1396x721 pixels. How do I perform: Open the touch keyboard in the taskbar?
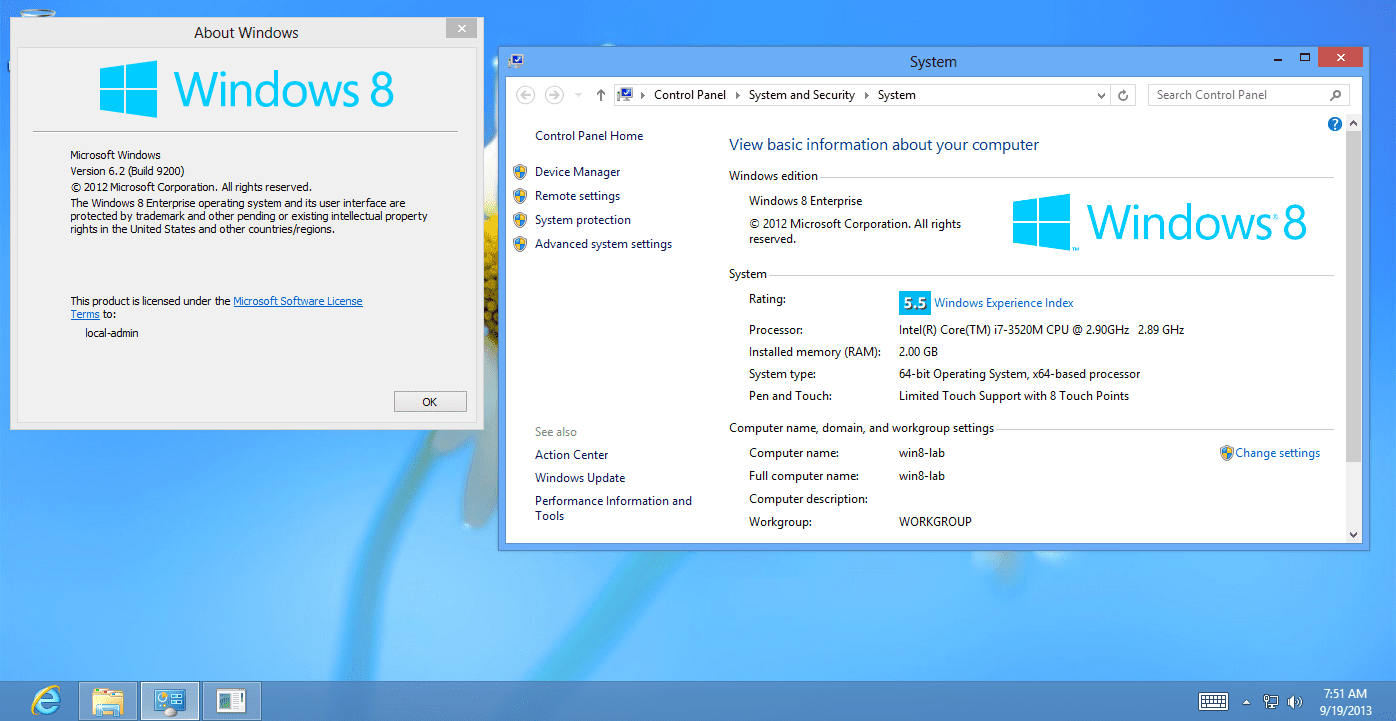click(1213, 701)
